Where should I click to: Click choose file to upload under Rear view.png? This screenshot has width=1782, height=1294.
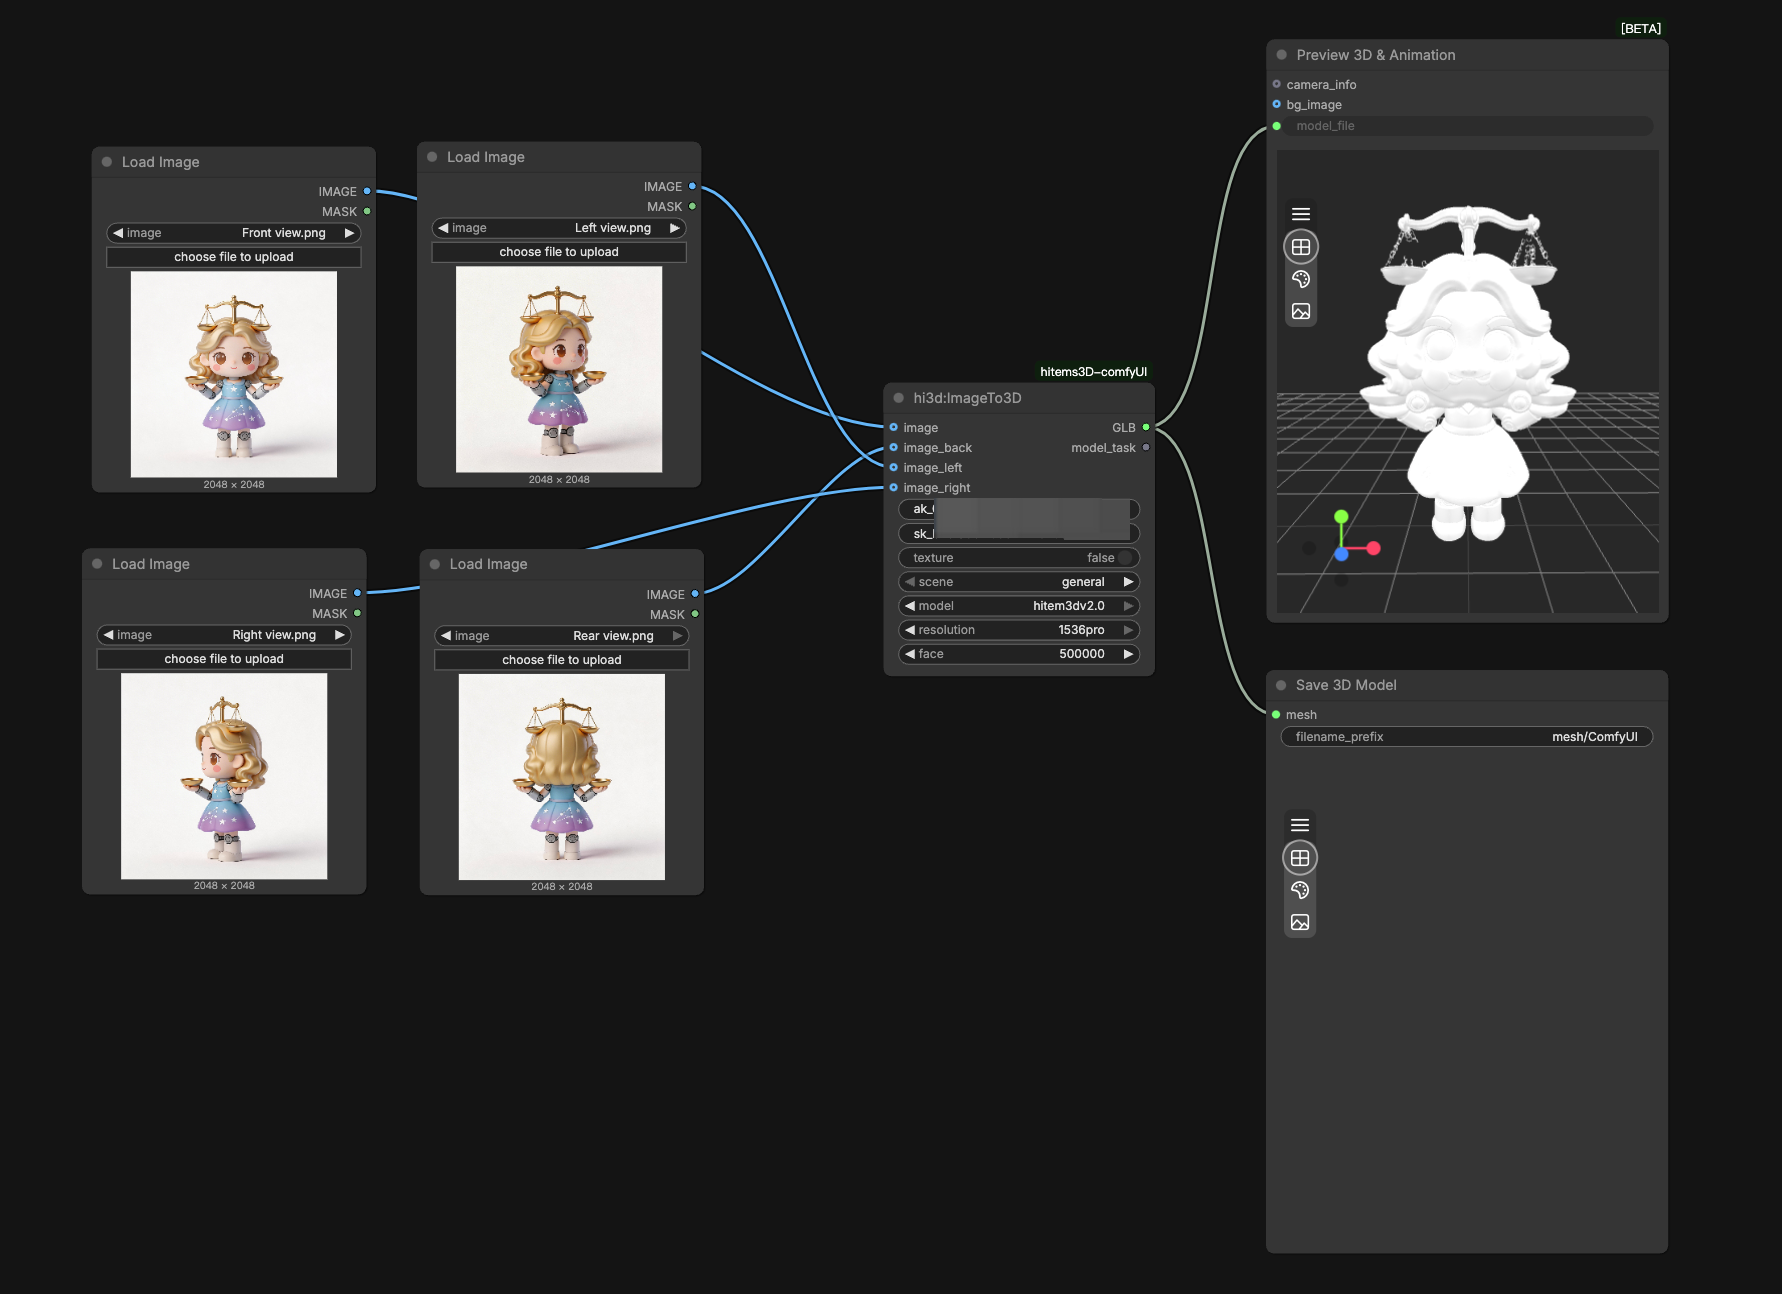click(561, 660)
